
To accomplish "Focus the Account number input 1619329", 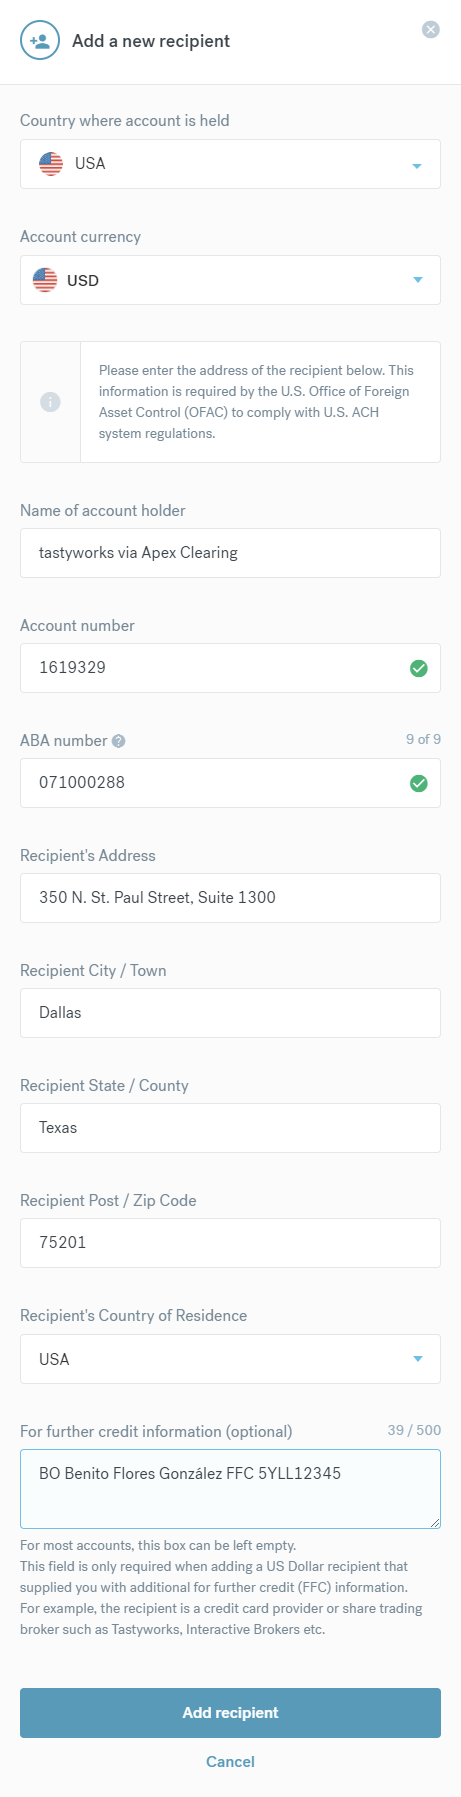I will point(230,668).
